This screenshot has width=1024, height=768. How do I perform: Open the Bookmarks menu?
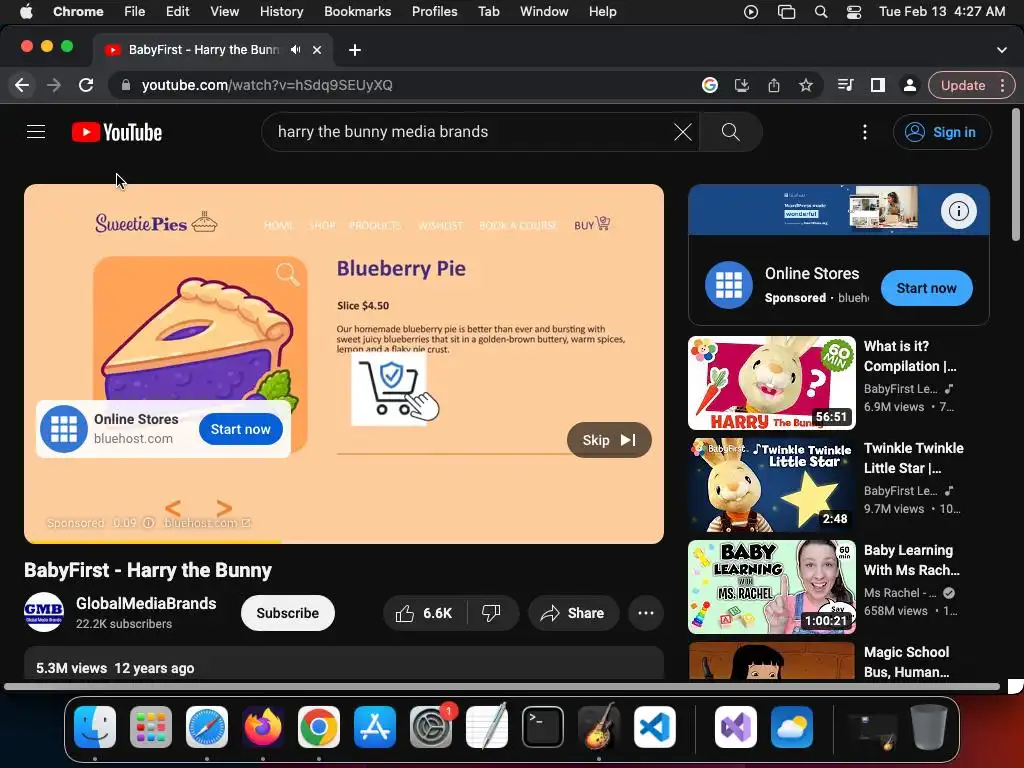click(357, 11)
